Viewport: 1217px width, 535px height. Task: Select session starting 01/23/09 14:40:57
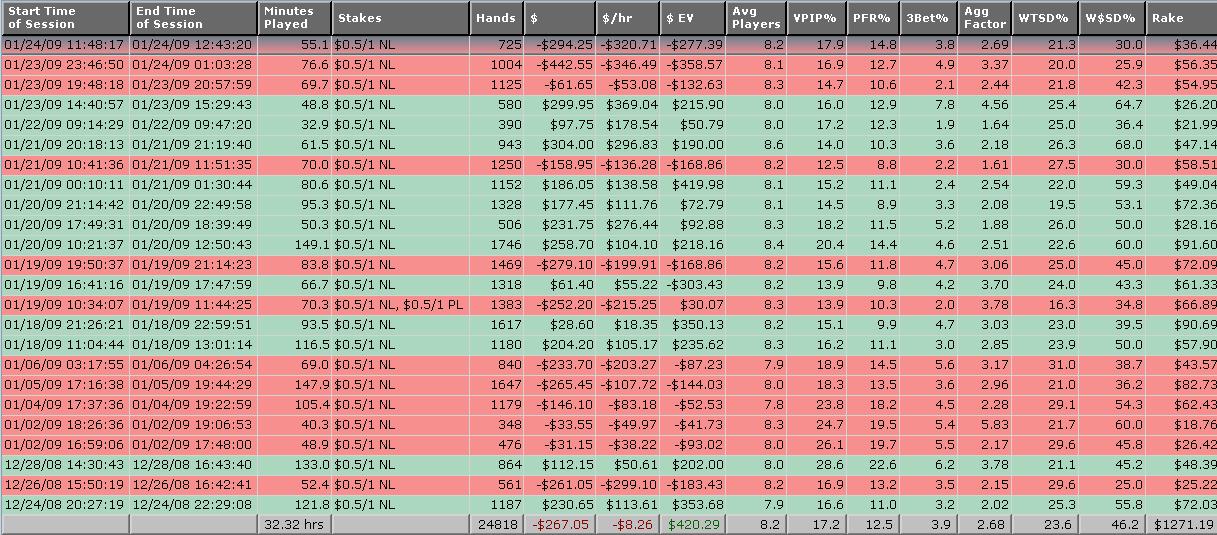tap(608, 105)
